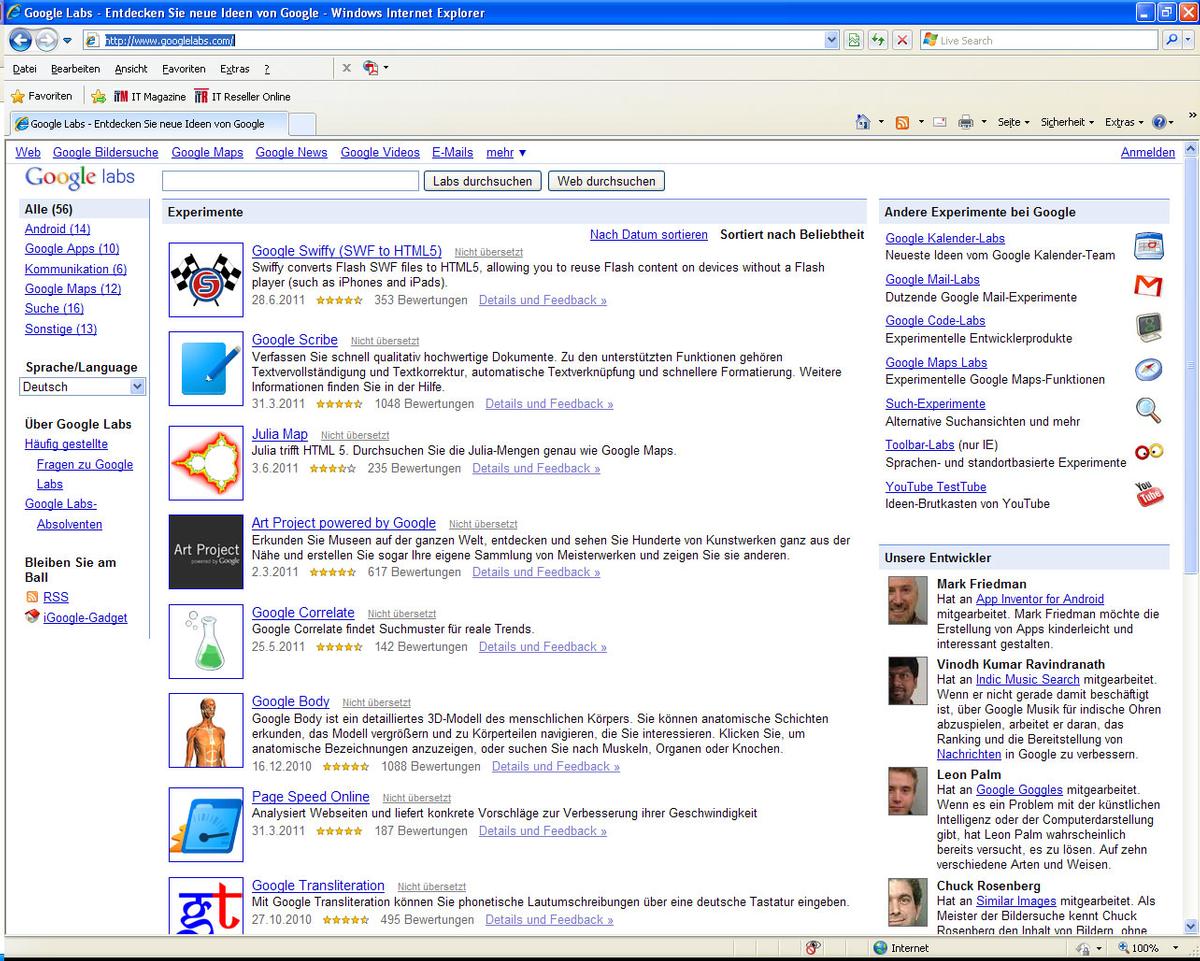Image resolution: width=1200 pixels, height=961 pixels.
Task: Click the Google Code-Labs monitor icon
Action: [x=1149, y=328]
